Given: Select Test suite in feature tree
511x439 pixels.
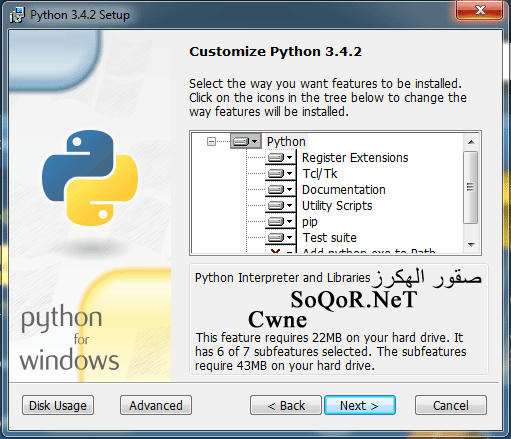Looking at the screenshot, I should [329, 238].
